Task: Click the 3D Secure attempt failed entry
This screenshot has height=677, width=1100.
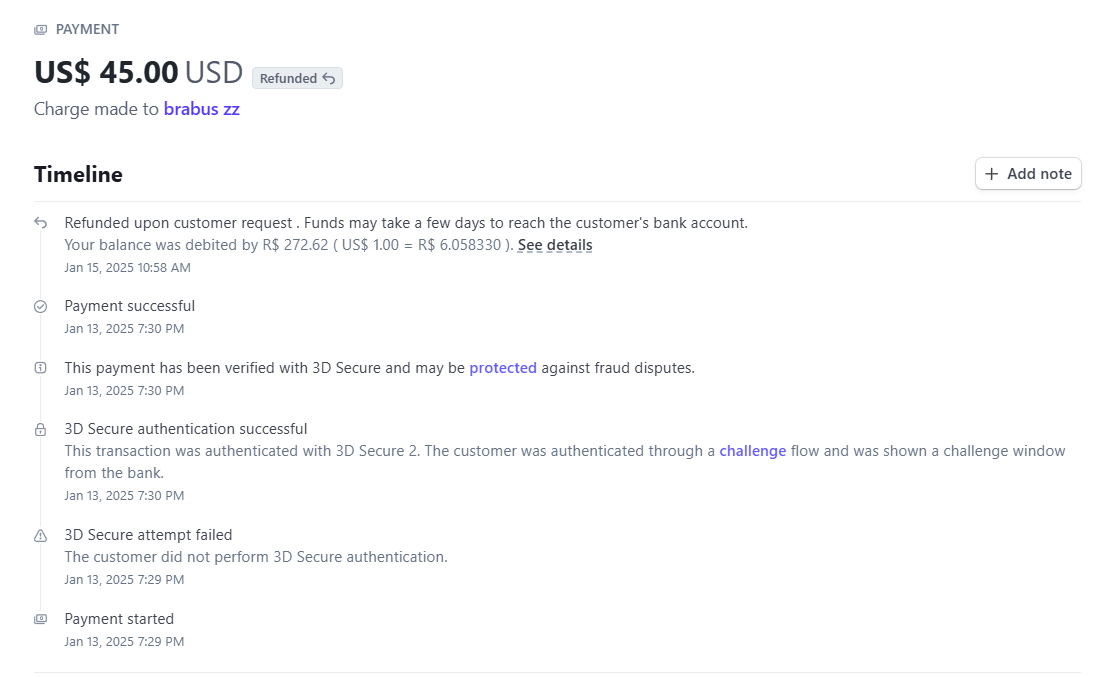Action: coord(148,535)
